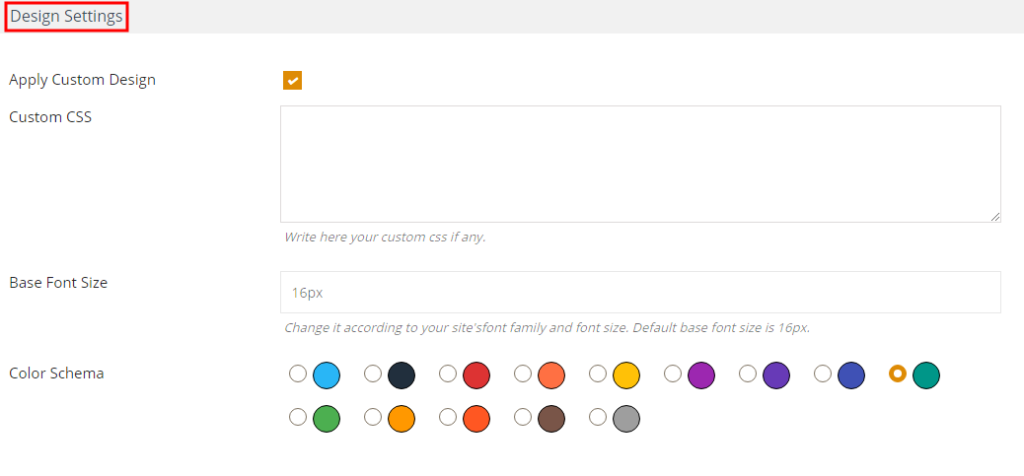Select the indigo blue color schema radio
1024x476 pixels.
coord(823,374)
